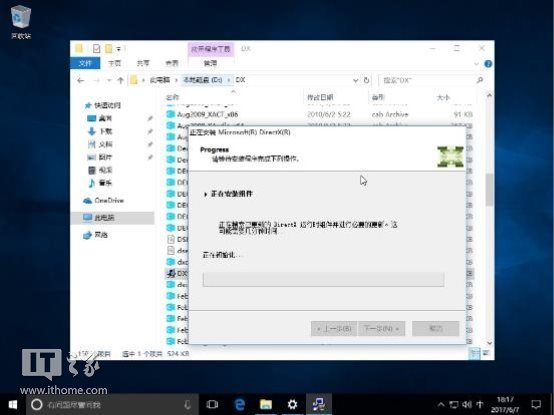Viewport: 554px width, 415px height.
Task: Open the volume control in system tray
Action: [466, 405]
